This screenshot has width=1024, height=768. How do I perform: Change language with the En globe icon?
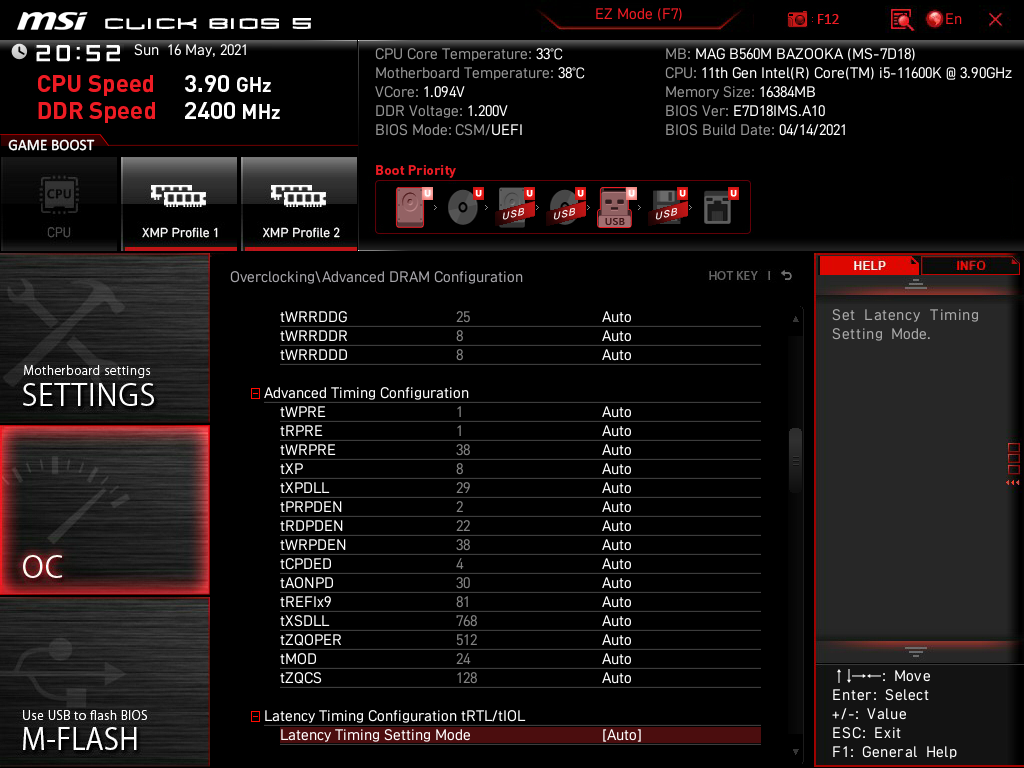[944, 20]
